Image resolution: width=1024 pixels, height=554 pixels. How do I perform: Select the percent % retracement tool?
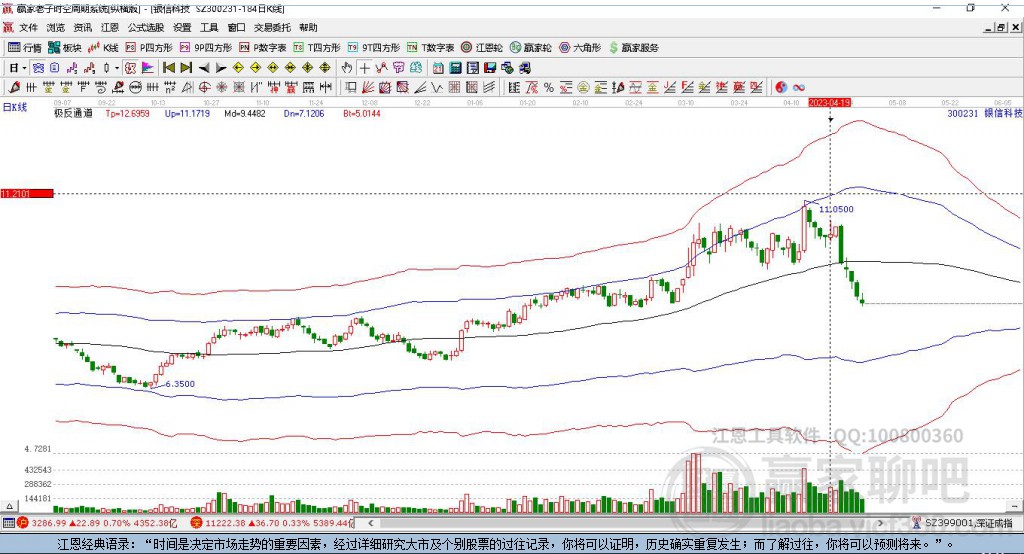(x=549, y=88)
